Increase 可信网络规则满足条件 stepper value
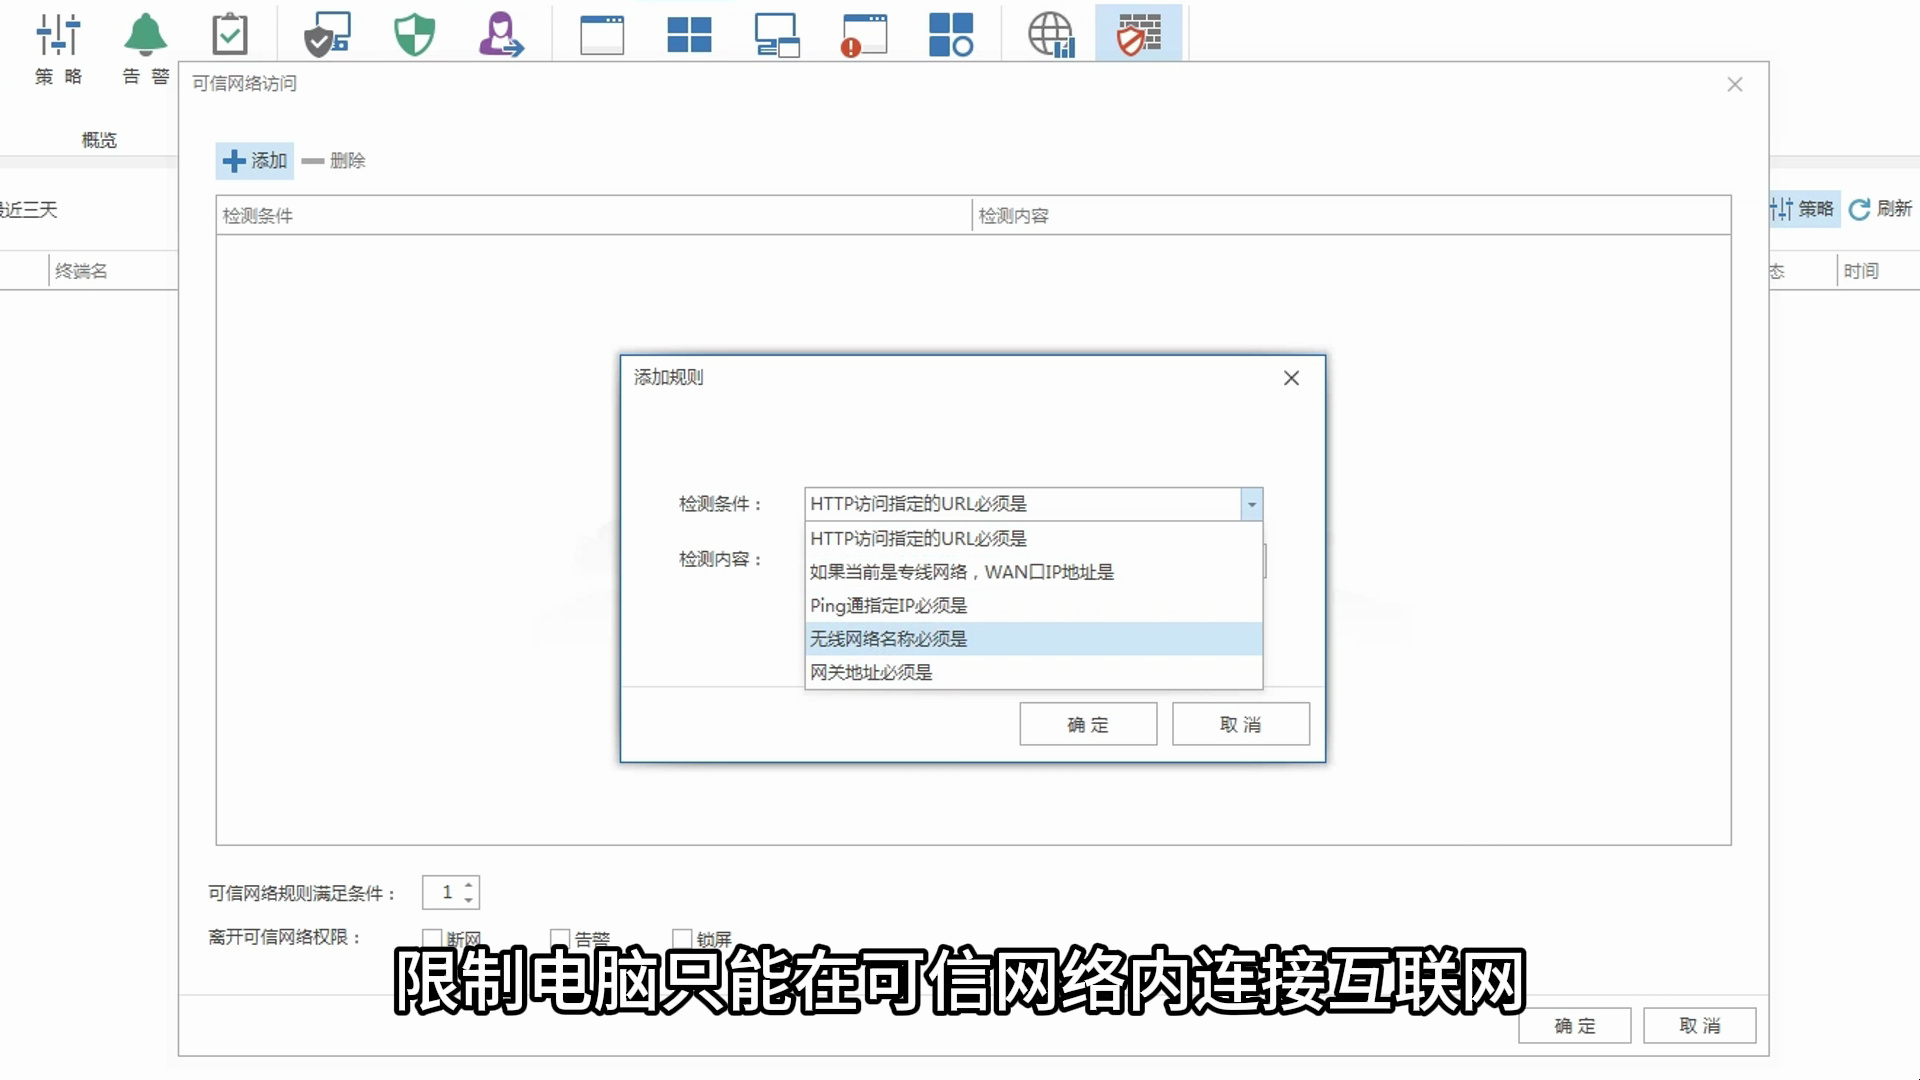 tap(468, 884)
